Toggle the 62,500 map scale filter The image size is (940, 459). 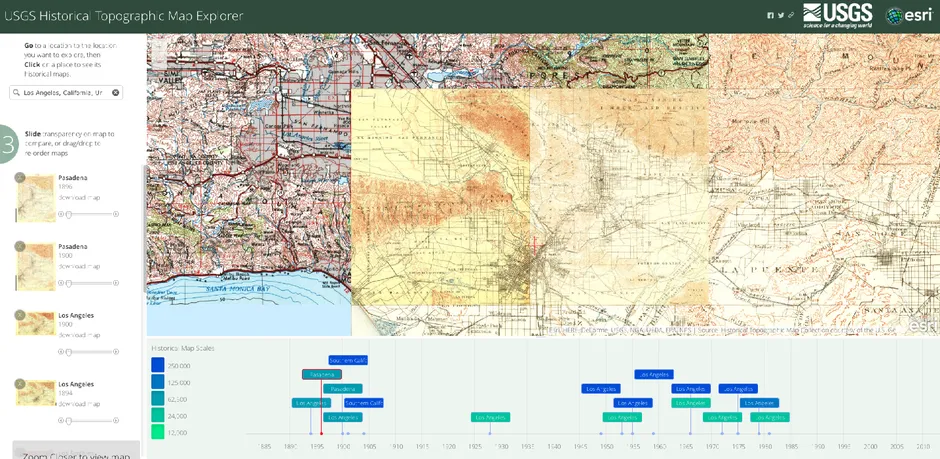point(157,399)
